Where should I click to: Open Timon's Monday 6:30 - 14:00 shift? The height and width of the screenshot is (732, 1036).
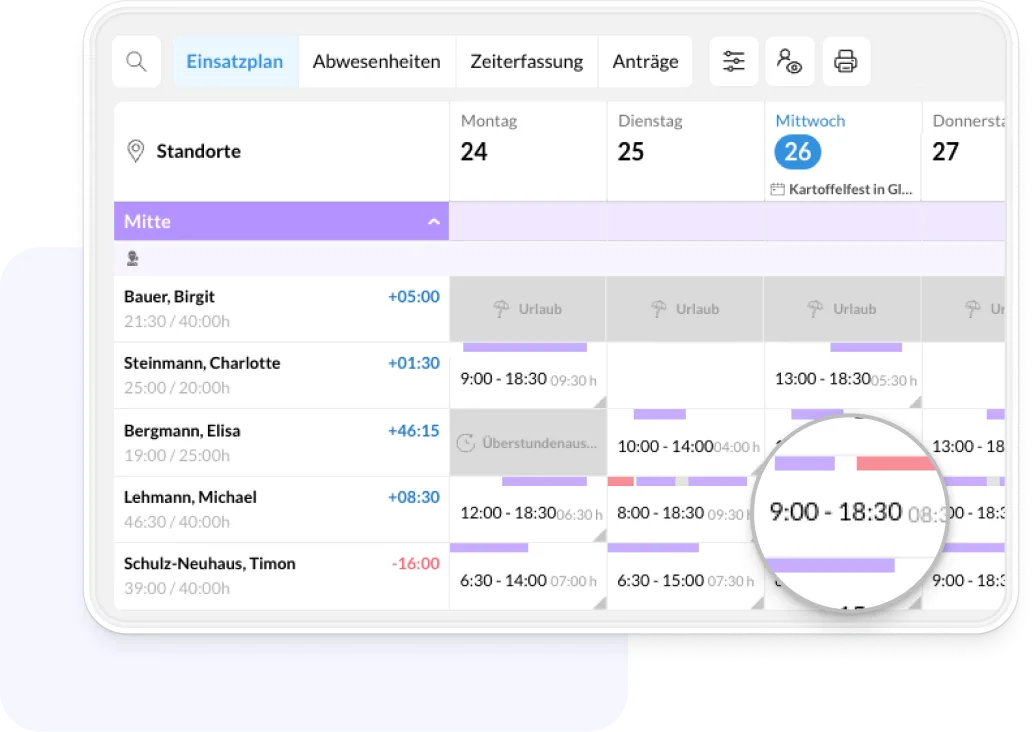[x=527, y=576]
